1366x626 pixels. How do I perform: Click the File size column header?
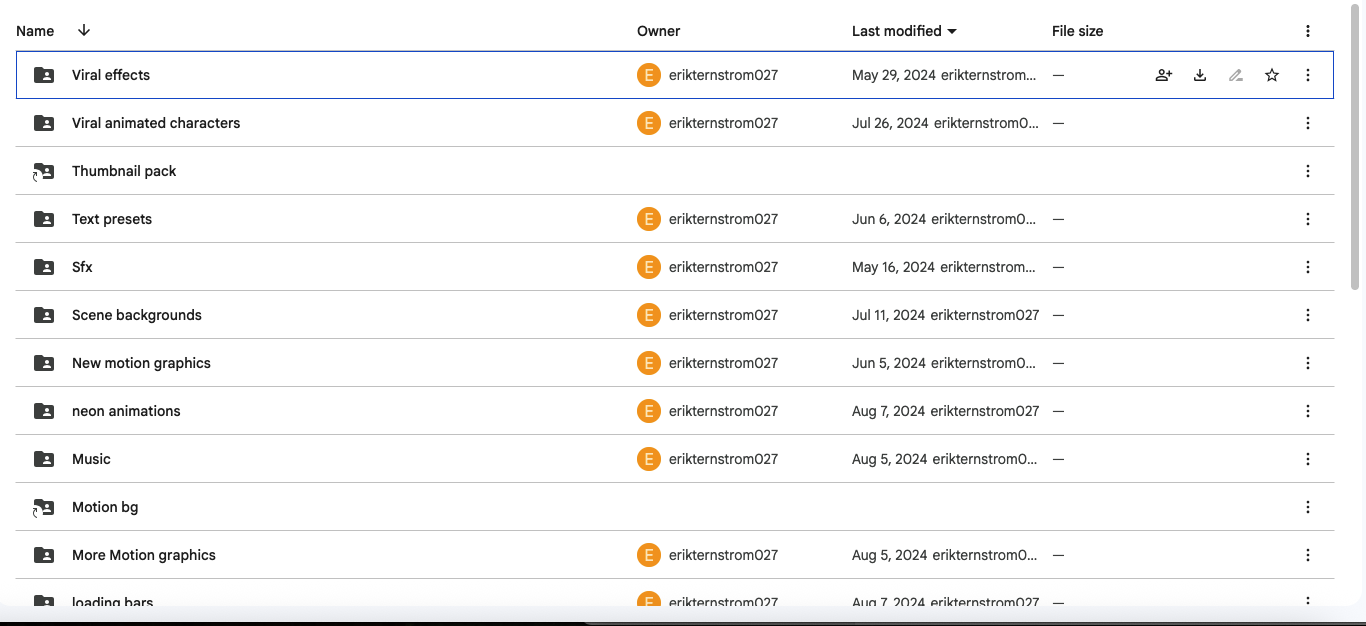click(1077, 31)
